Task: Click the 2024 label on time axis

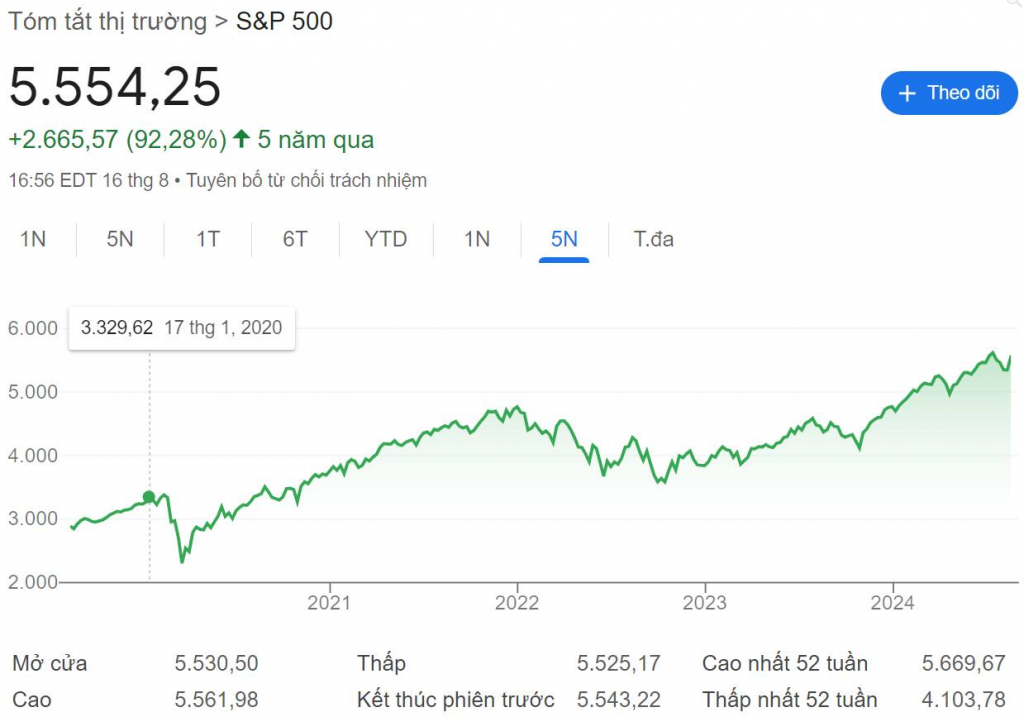Action: pos(892,603)
